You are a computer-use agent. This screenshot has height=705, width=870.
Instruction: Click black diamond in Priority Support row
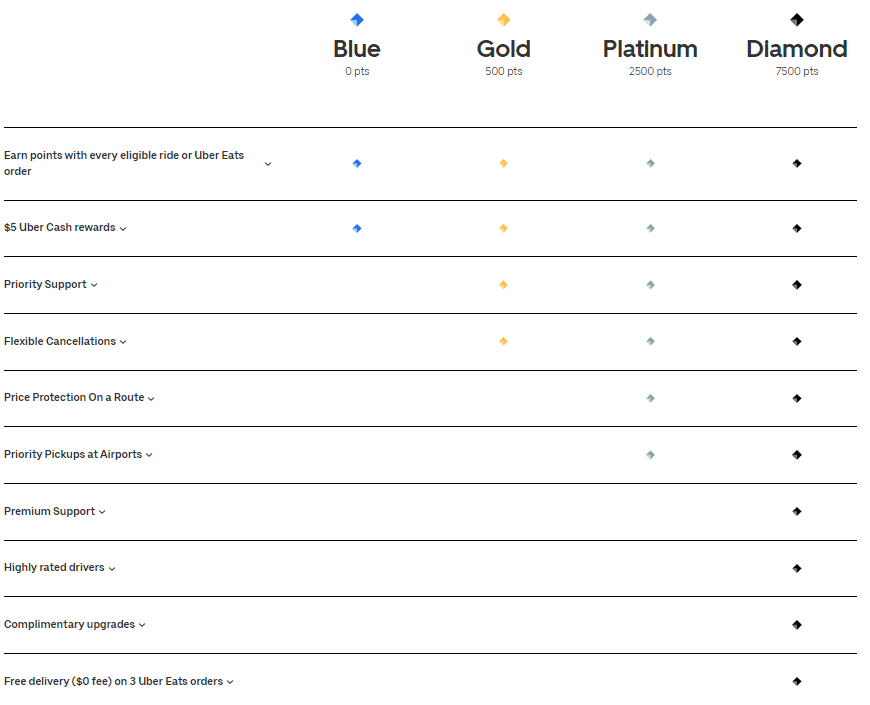tap(797, 285)
